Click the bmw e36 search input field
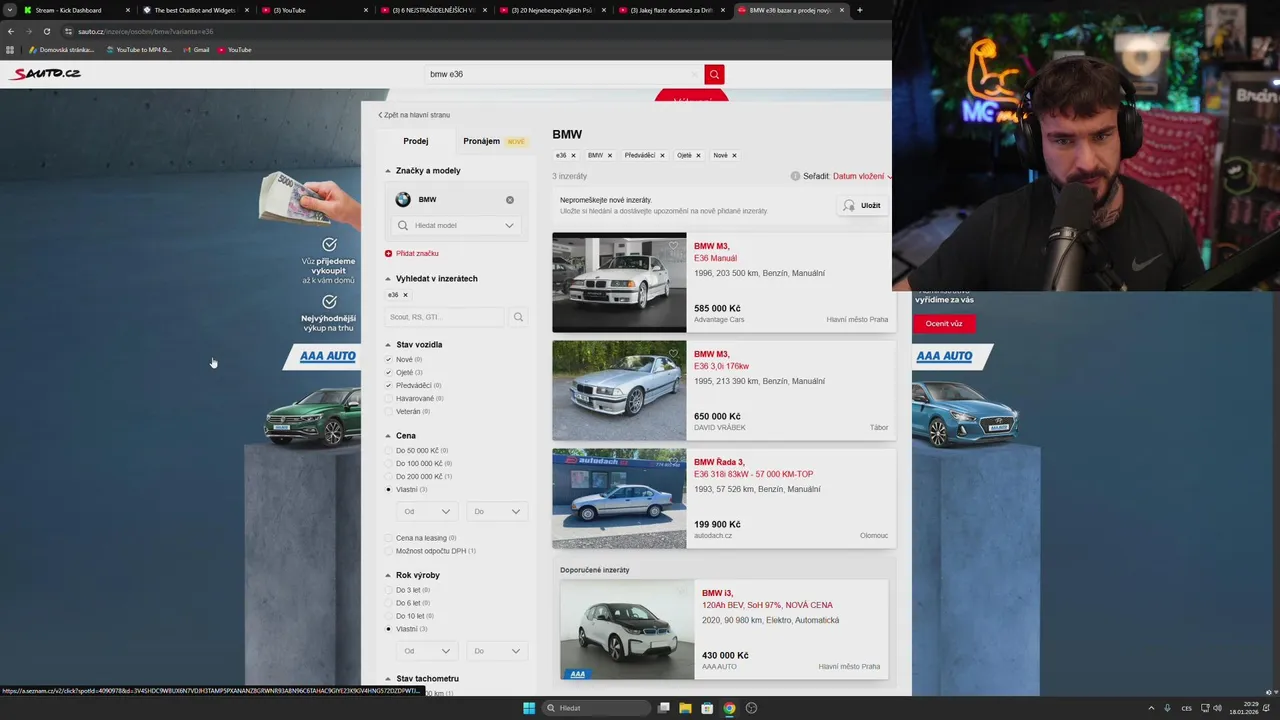1280x720 pixels. click(x=563, y=74)
